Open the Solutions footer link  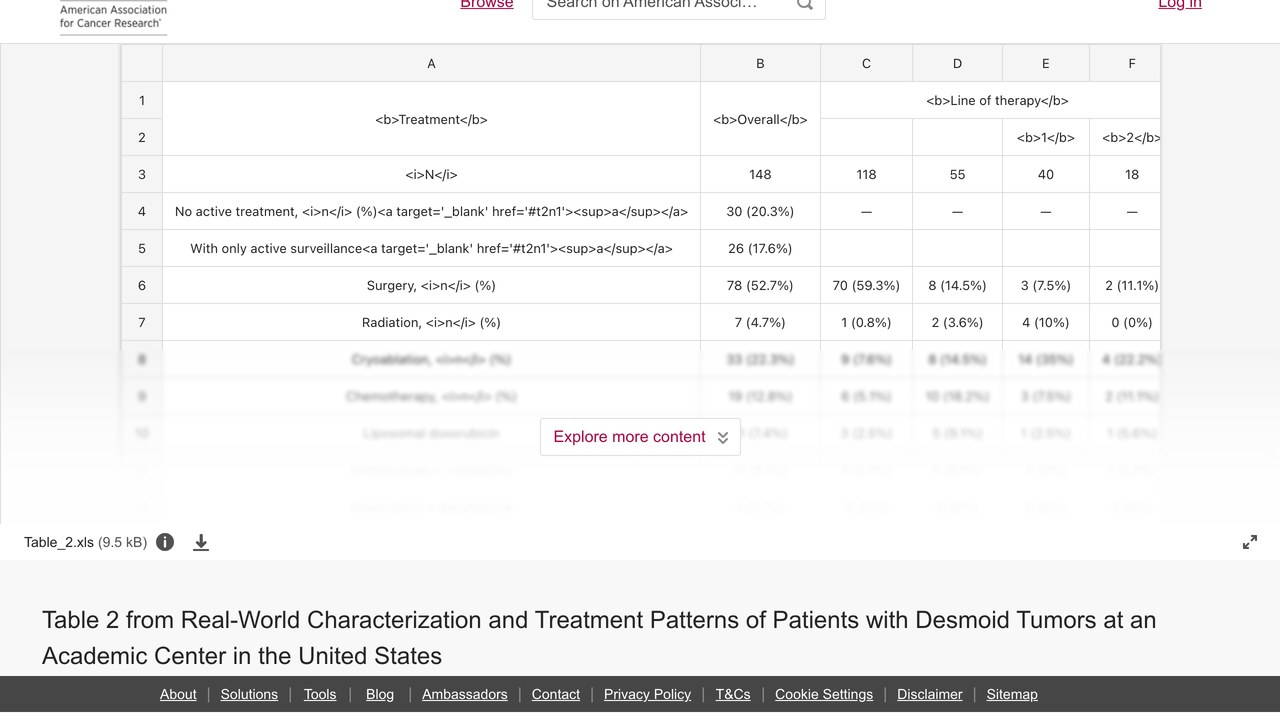coord(249,694)
